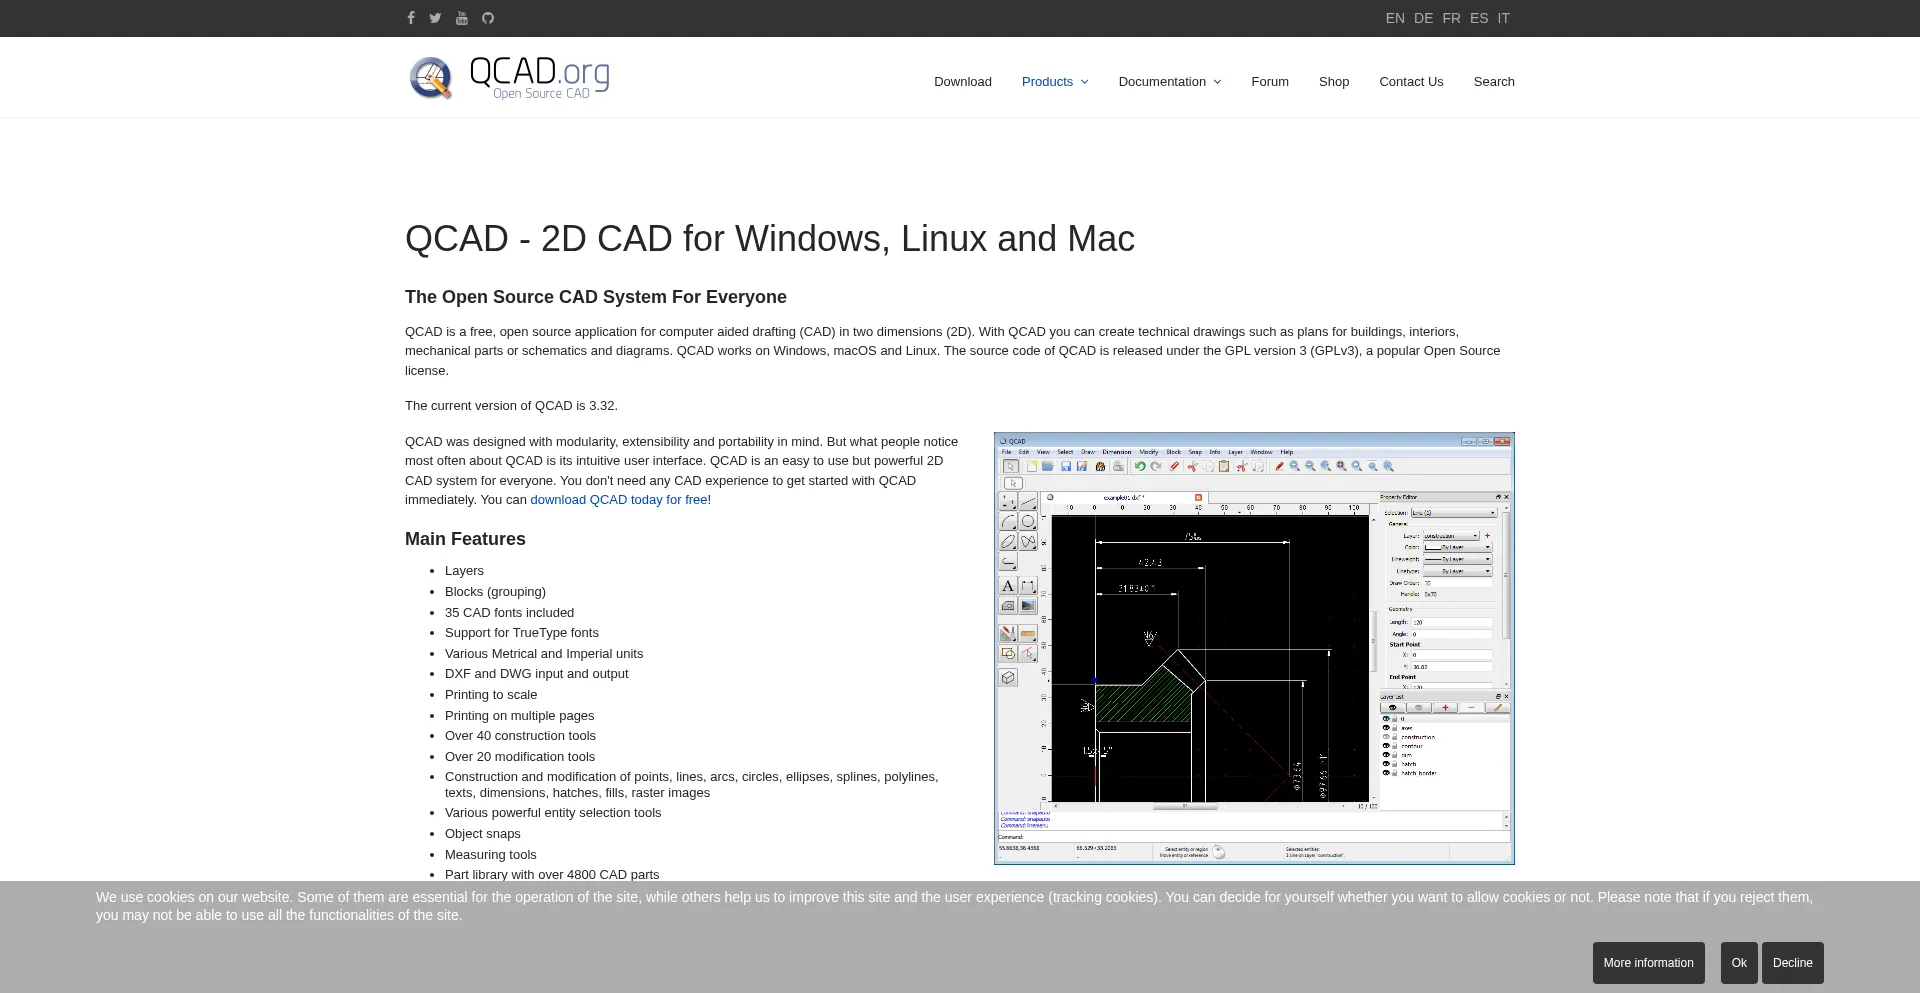This screenshot has height=993, width=1920.
Task: Open the Contact Us page
Action: (x=1411, y=82)
